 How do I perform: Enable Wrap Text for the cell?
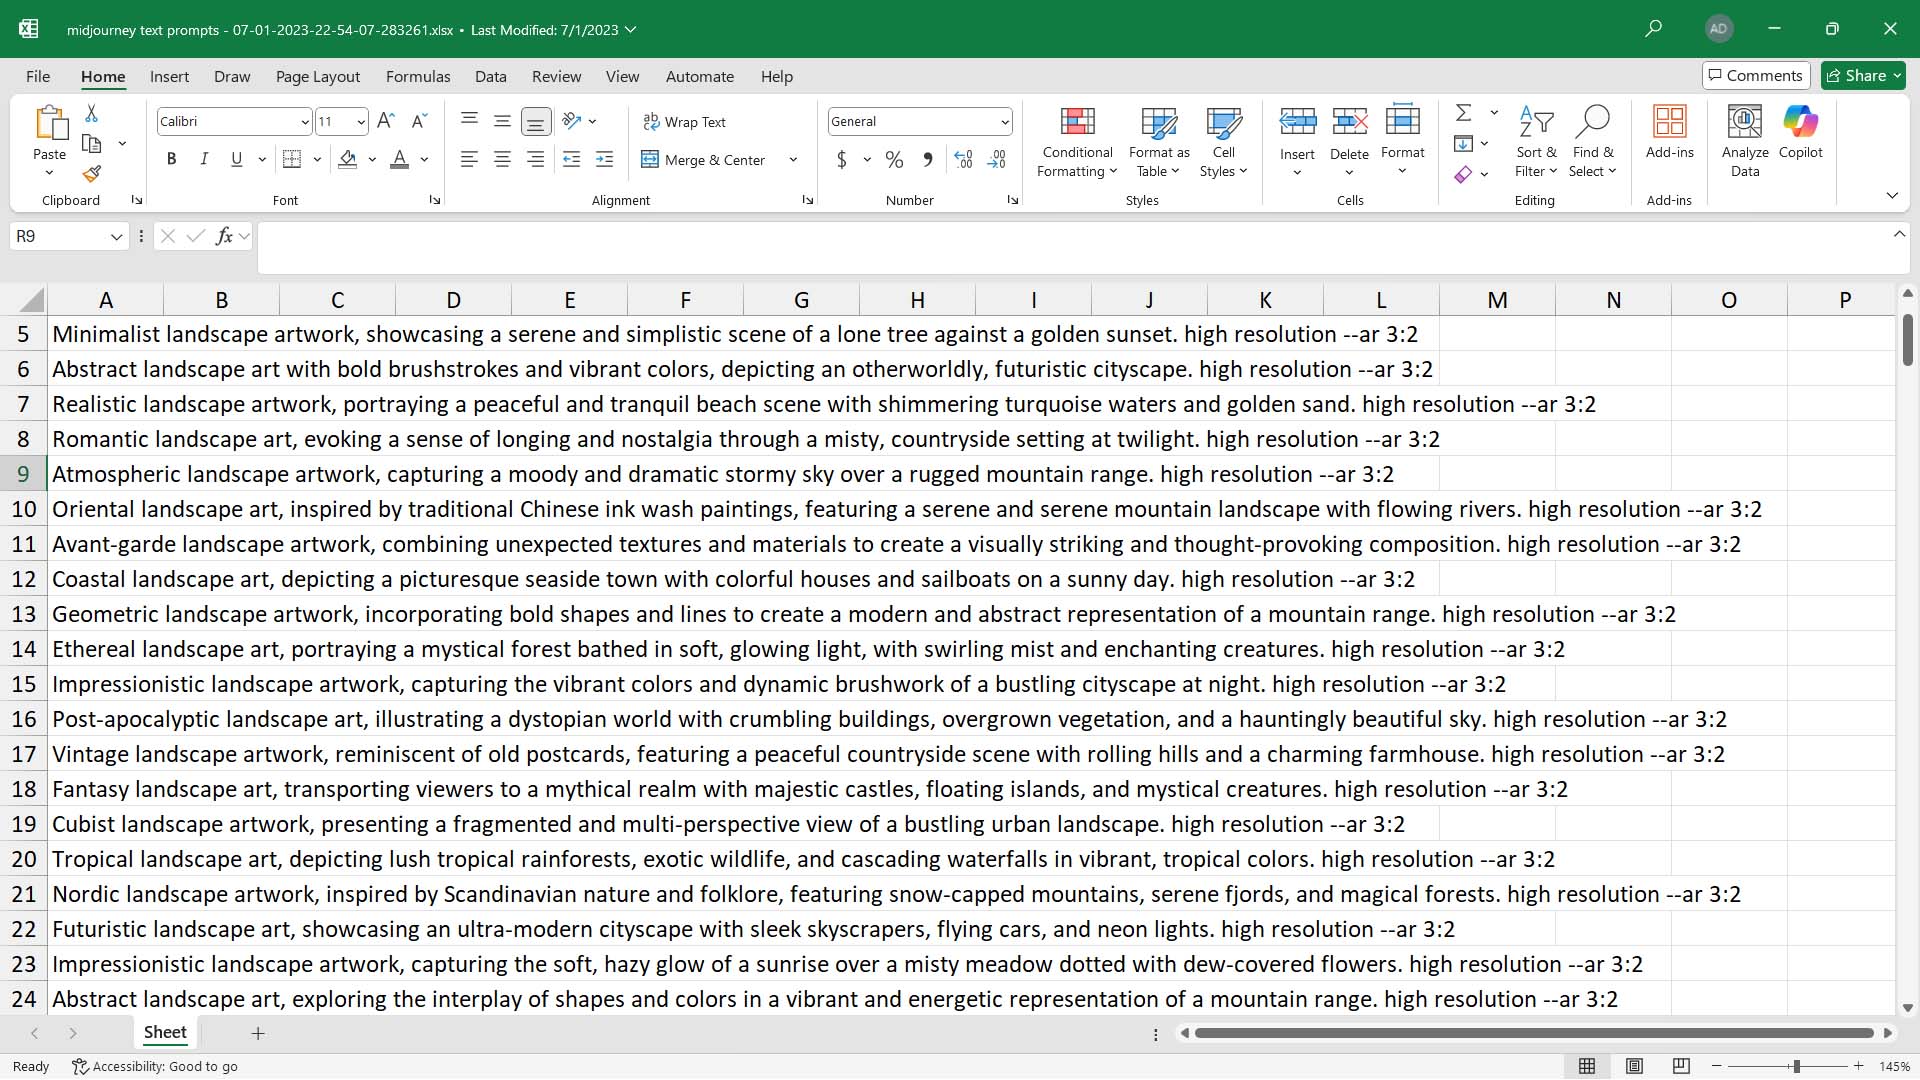(685, 121)
